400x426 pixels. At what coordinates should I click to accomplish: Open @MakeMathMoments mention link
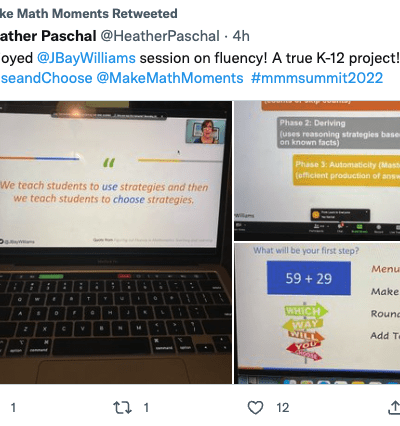[170, 78]
